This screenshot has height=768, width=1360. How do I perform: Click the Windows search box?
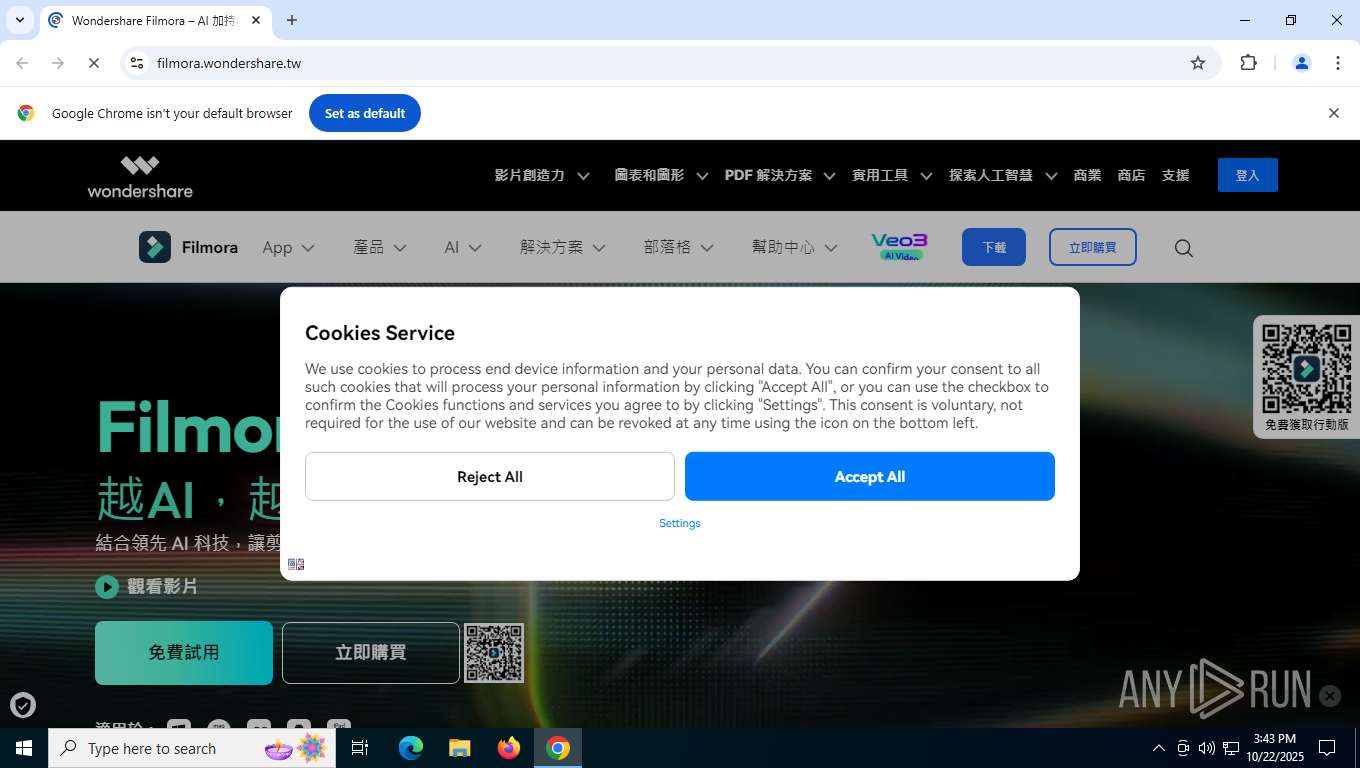click(192, 748)
